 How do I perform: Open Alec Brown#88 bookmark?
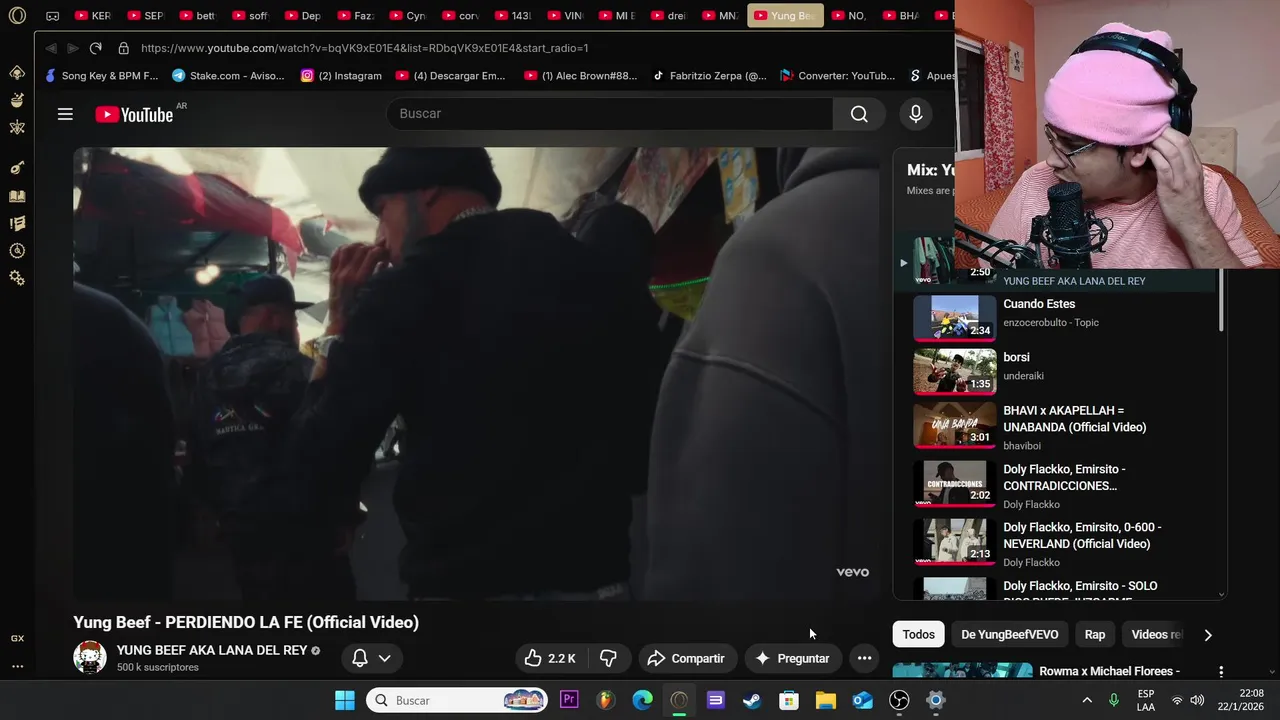pos(581,76)
